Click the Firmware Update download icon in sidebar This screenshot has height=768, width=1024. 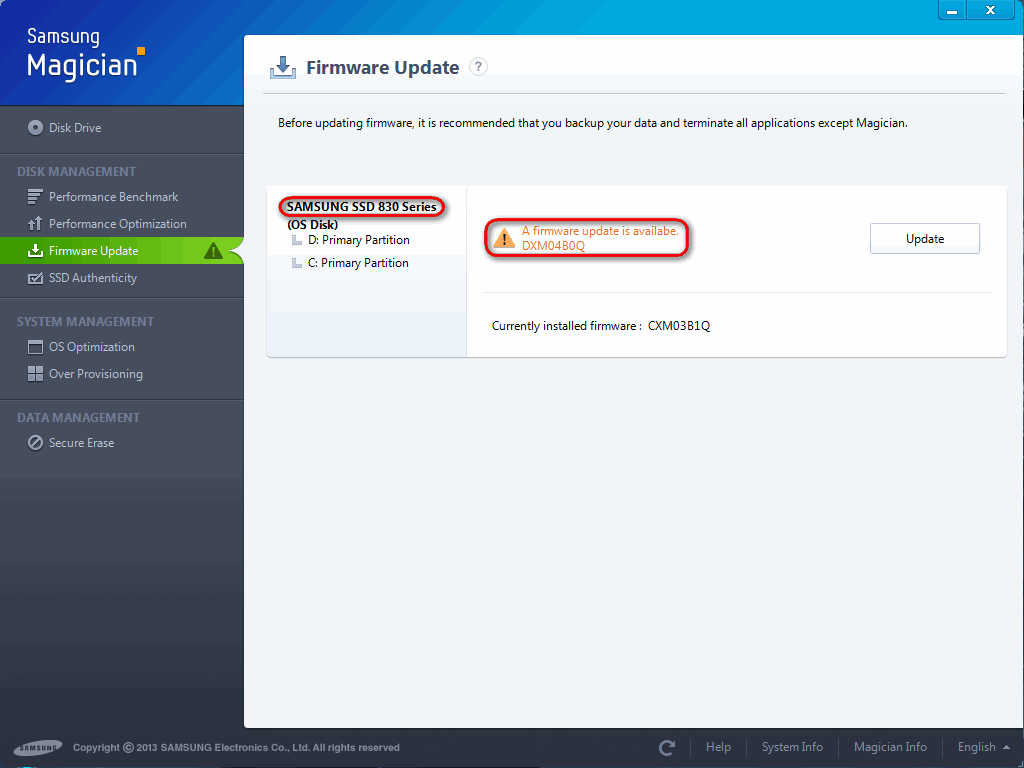pyautogui.click(x=35, y=251)
